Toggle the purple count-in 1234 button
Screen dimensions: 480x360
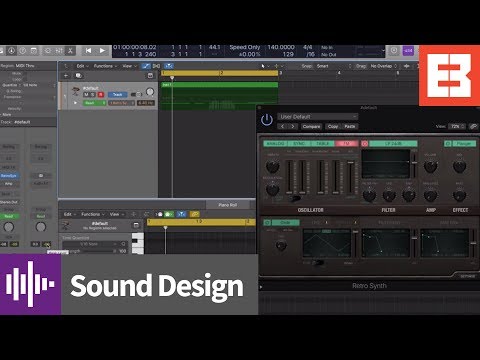(408, 51)
